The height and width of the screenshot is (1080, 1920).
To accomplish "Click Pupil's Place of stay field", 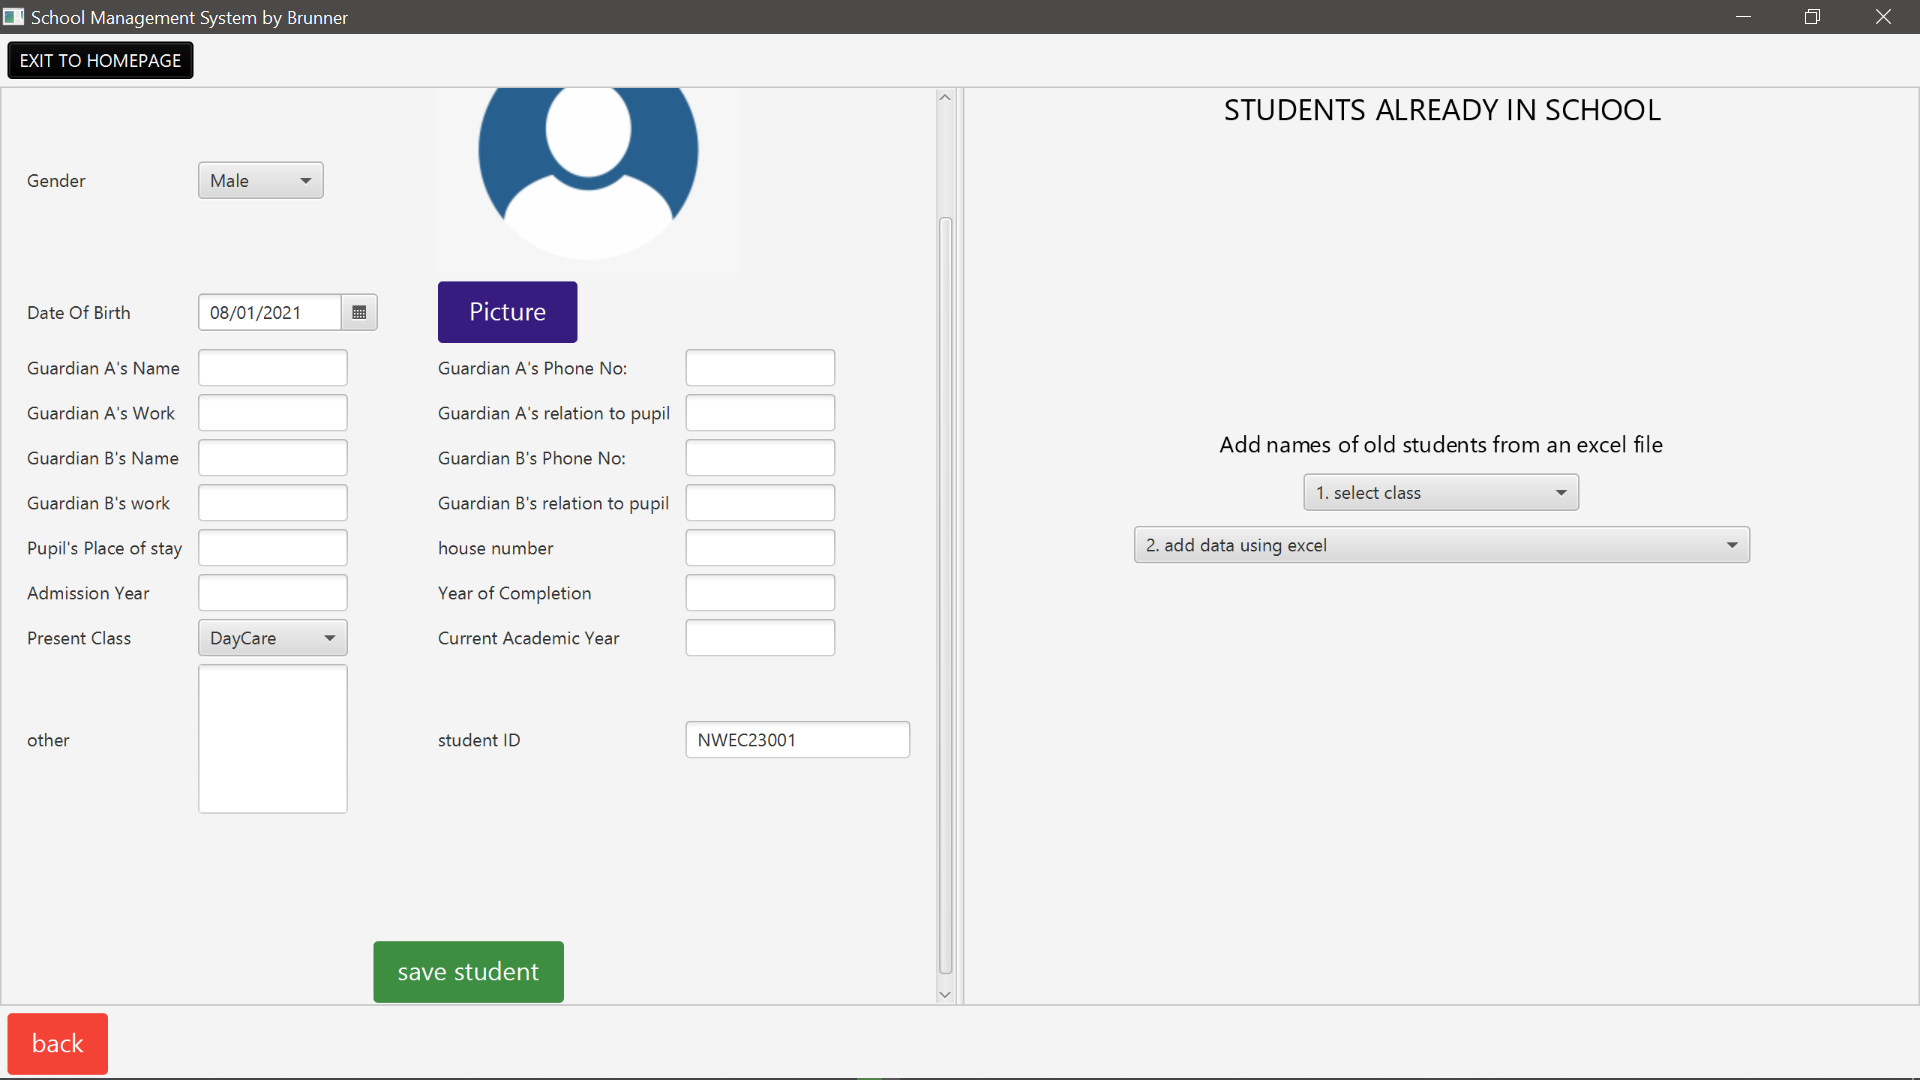I will (272, 548).
